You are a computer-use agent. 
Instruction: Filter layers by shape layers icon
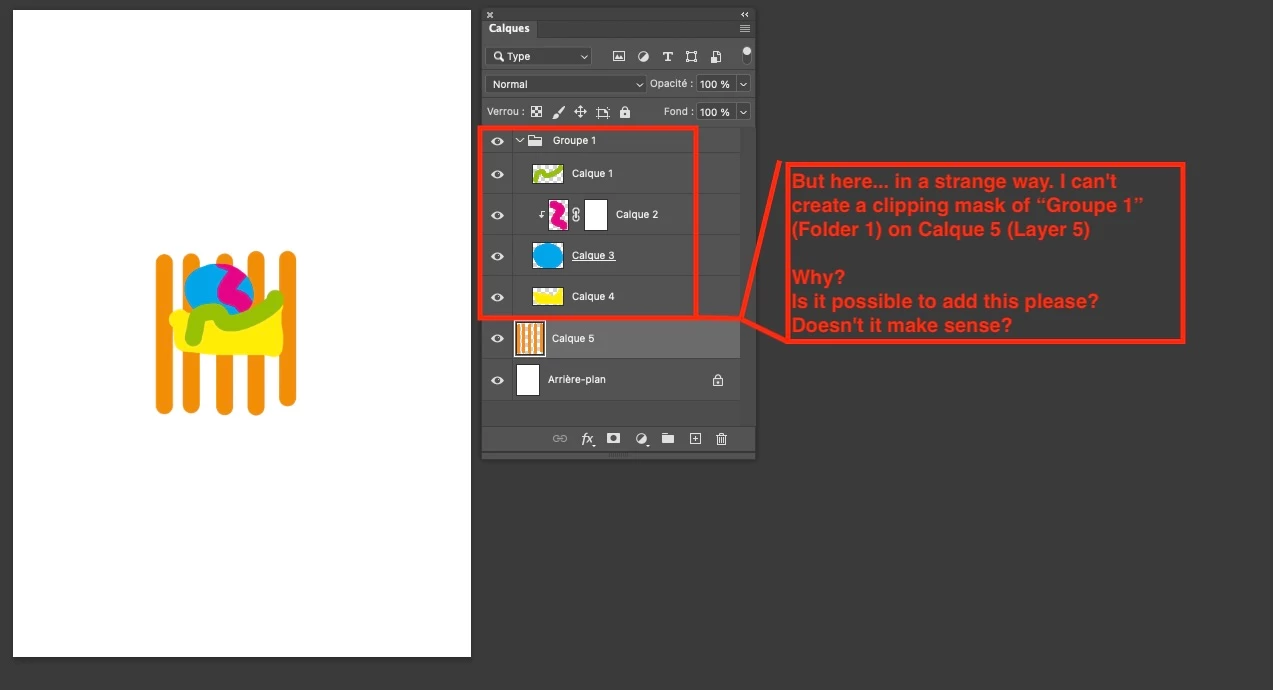point(692,57)
